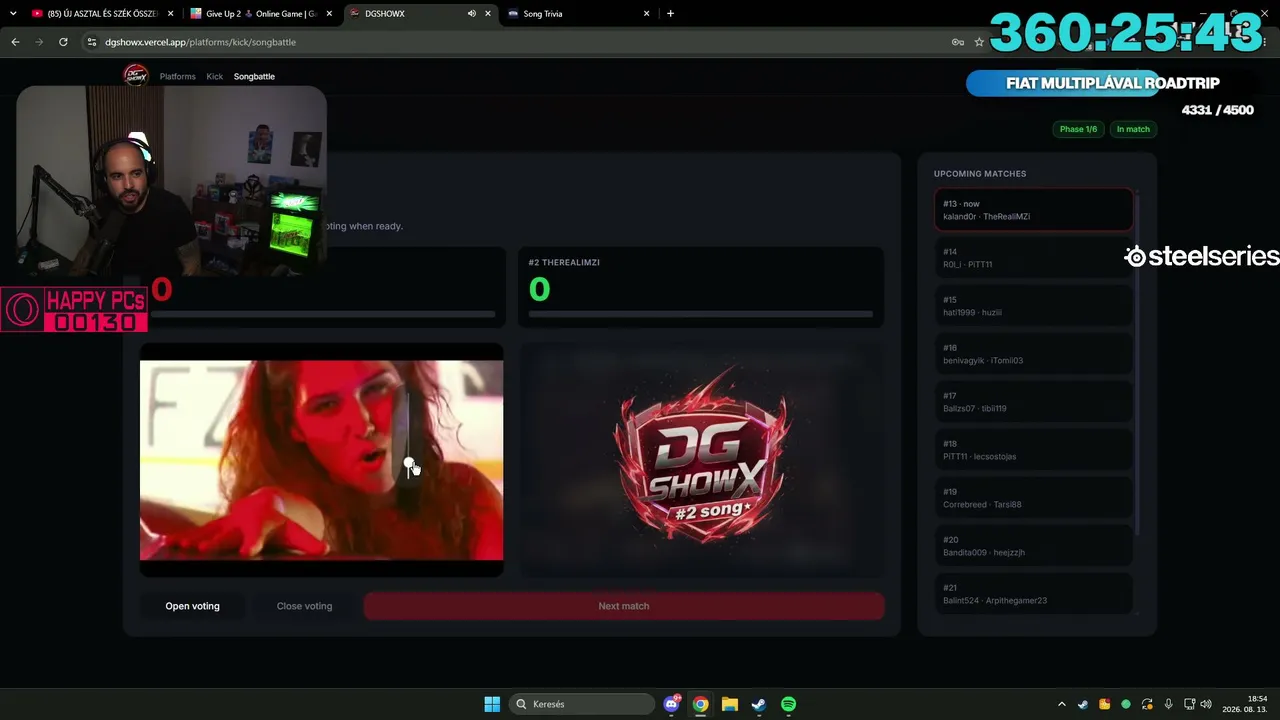1280x720 pixels.
Task: Click the Open voting button
Action: point(192,606)
